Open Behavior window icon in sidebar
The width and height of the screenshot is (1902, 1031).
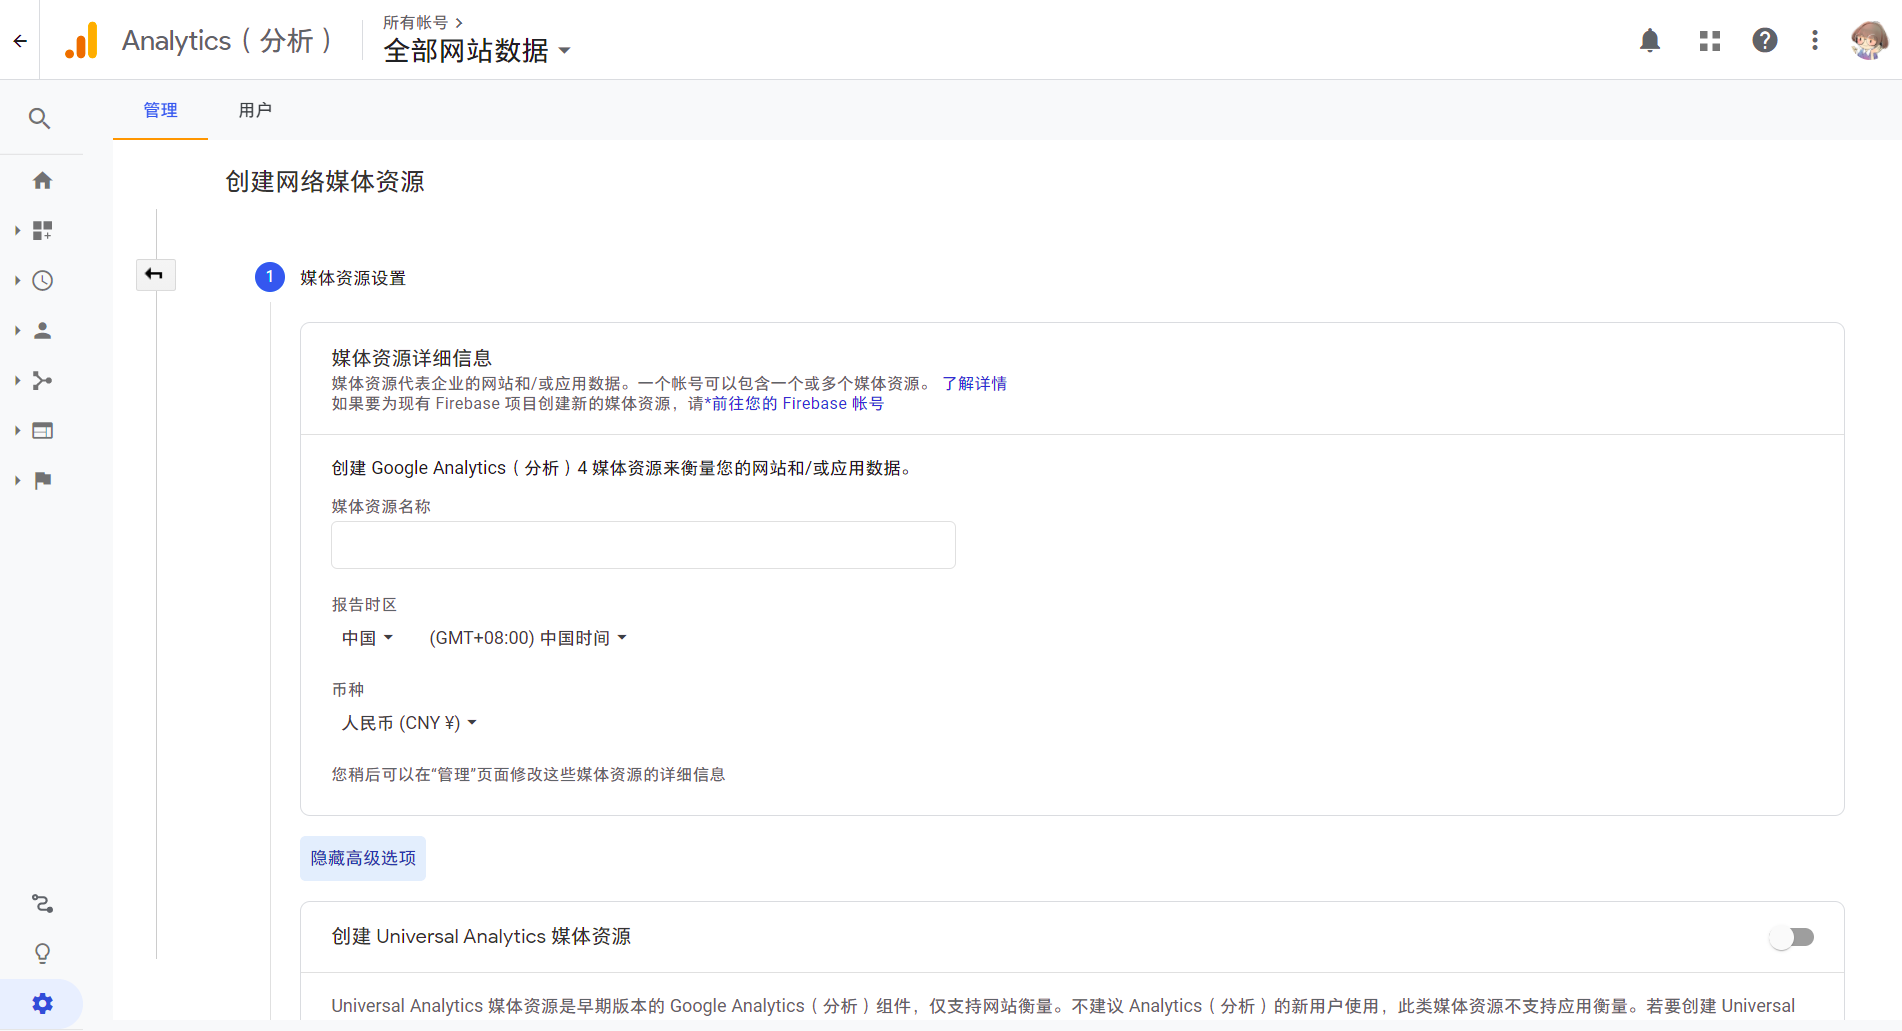[x=42, y=430]
